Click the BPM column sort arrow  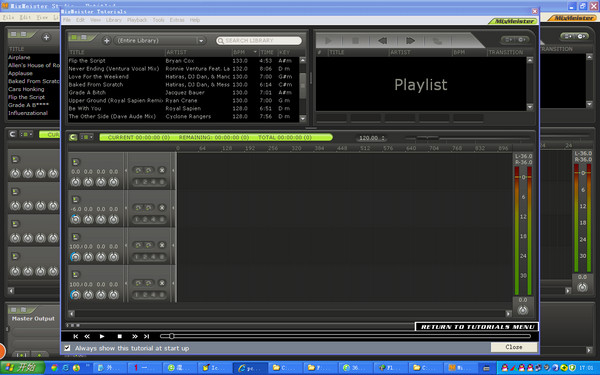(x=255, y=52)
